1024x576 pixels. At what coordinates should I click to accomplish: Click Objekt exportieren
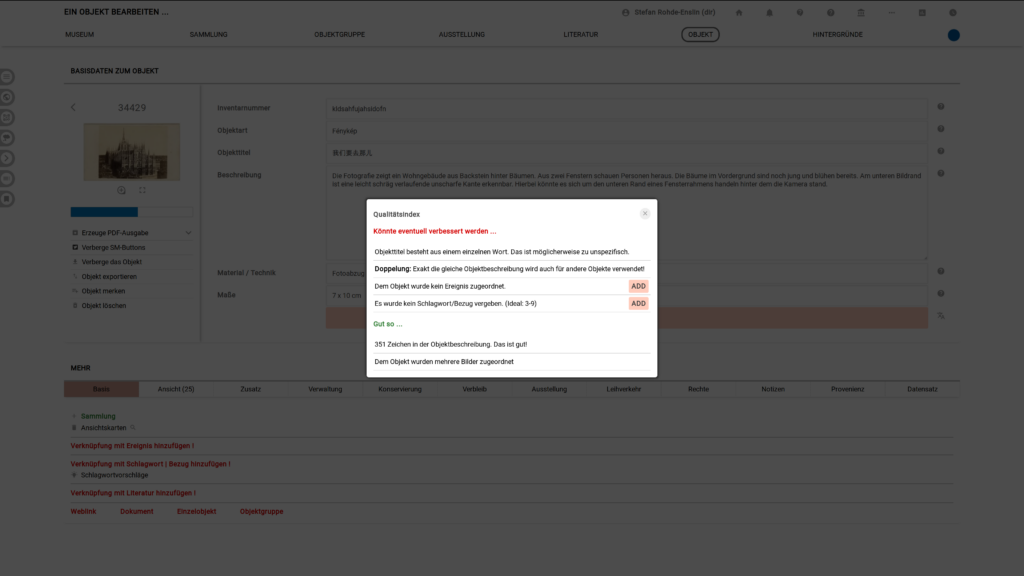[x=109, y=276]
